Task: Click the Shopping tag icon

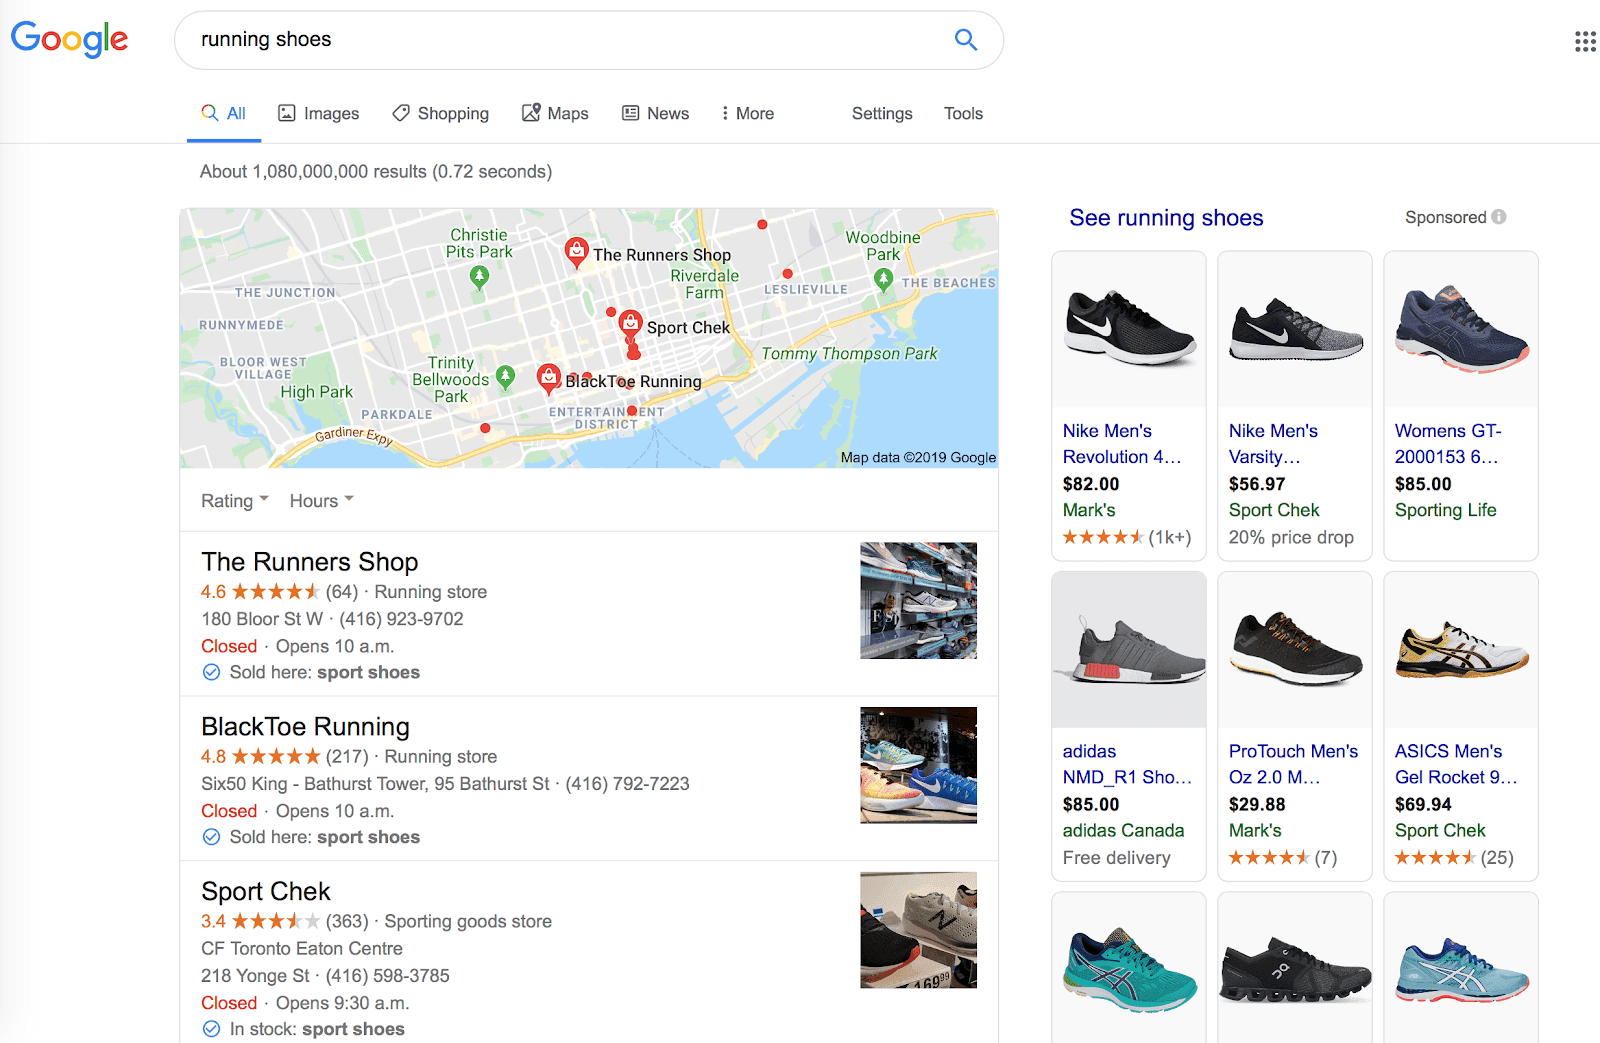Action: (x=401, y=113)
